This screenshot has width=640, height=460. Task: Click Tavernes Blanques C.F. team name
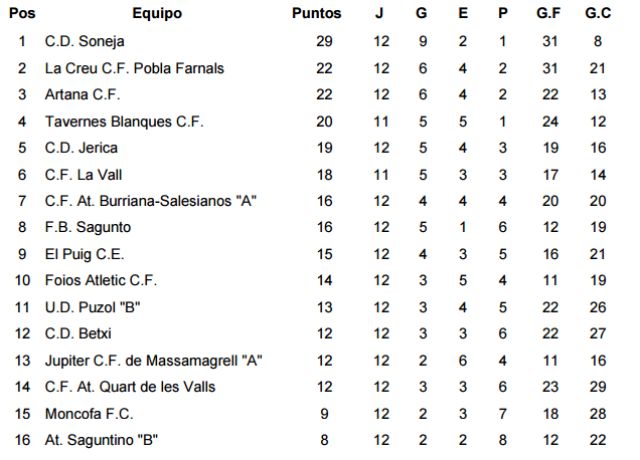[x=124, y=121]
